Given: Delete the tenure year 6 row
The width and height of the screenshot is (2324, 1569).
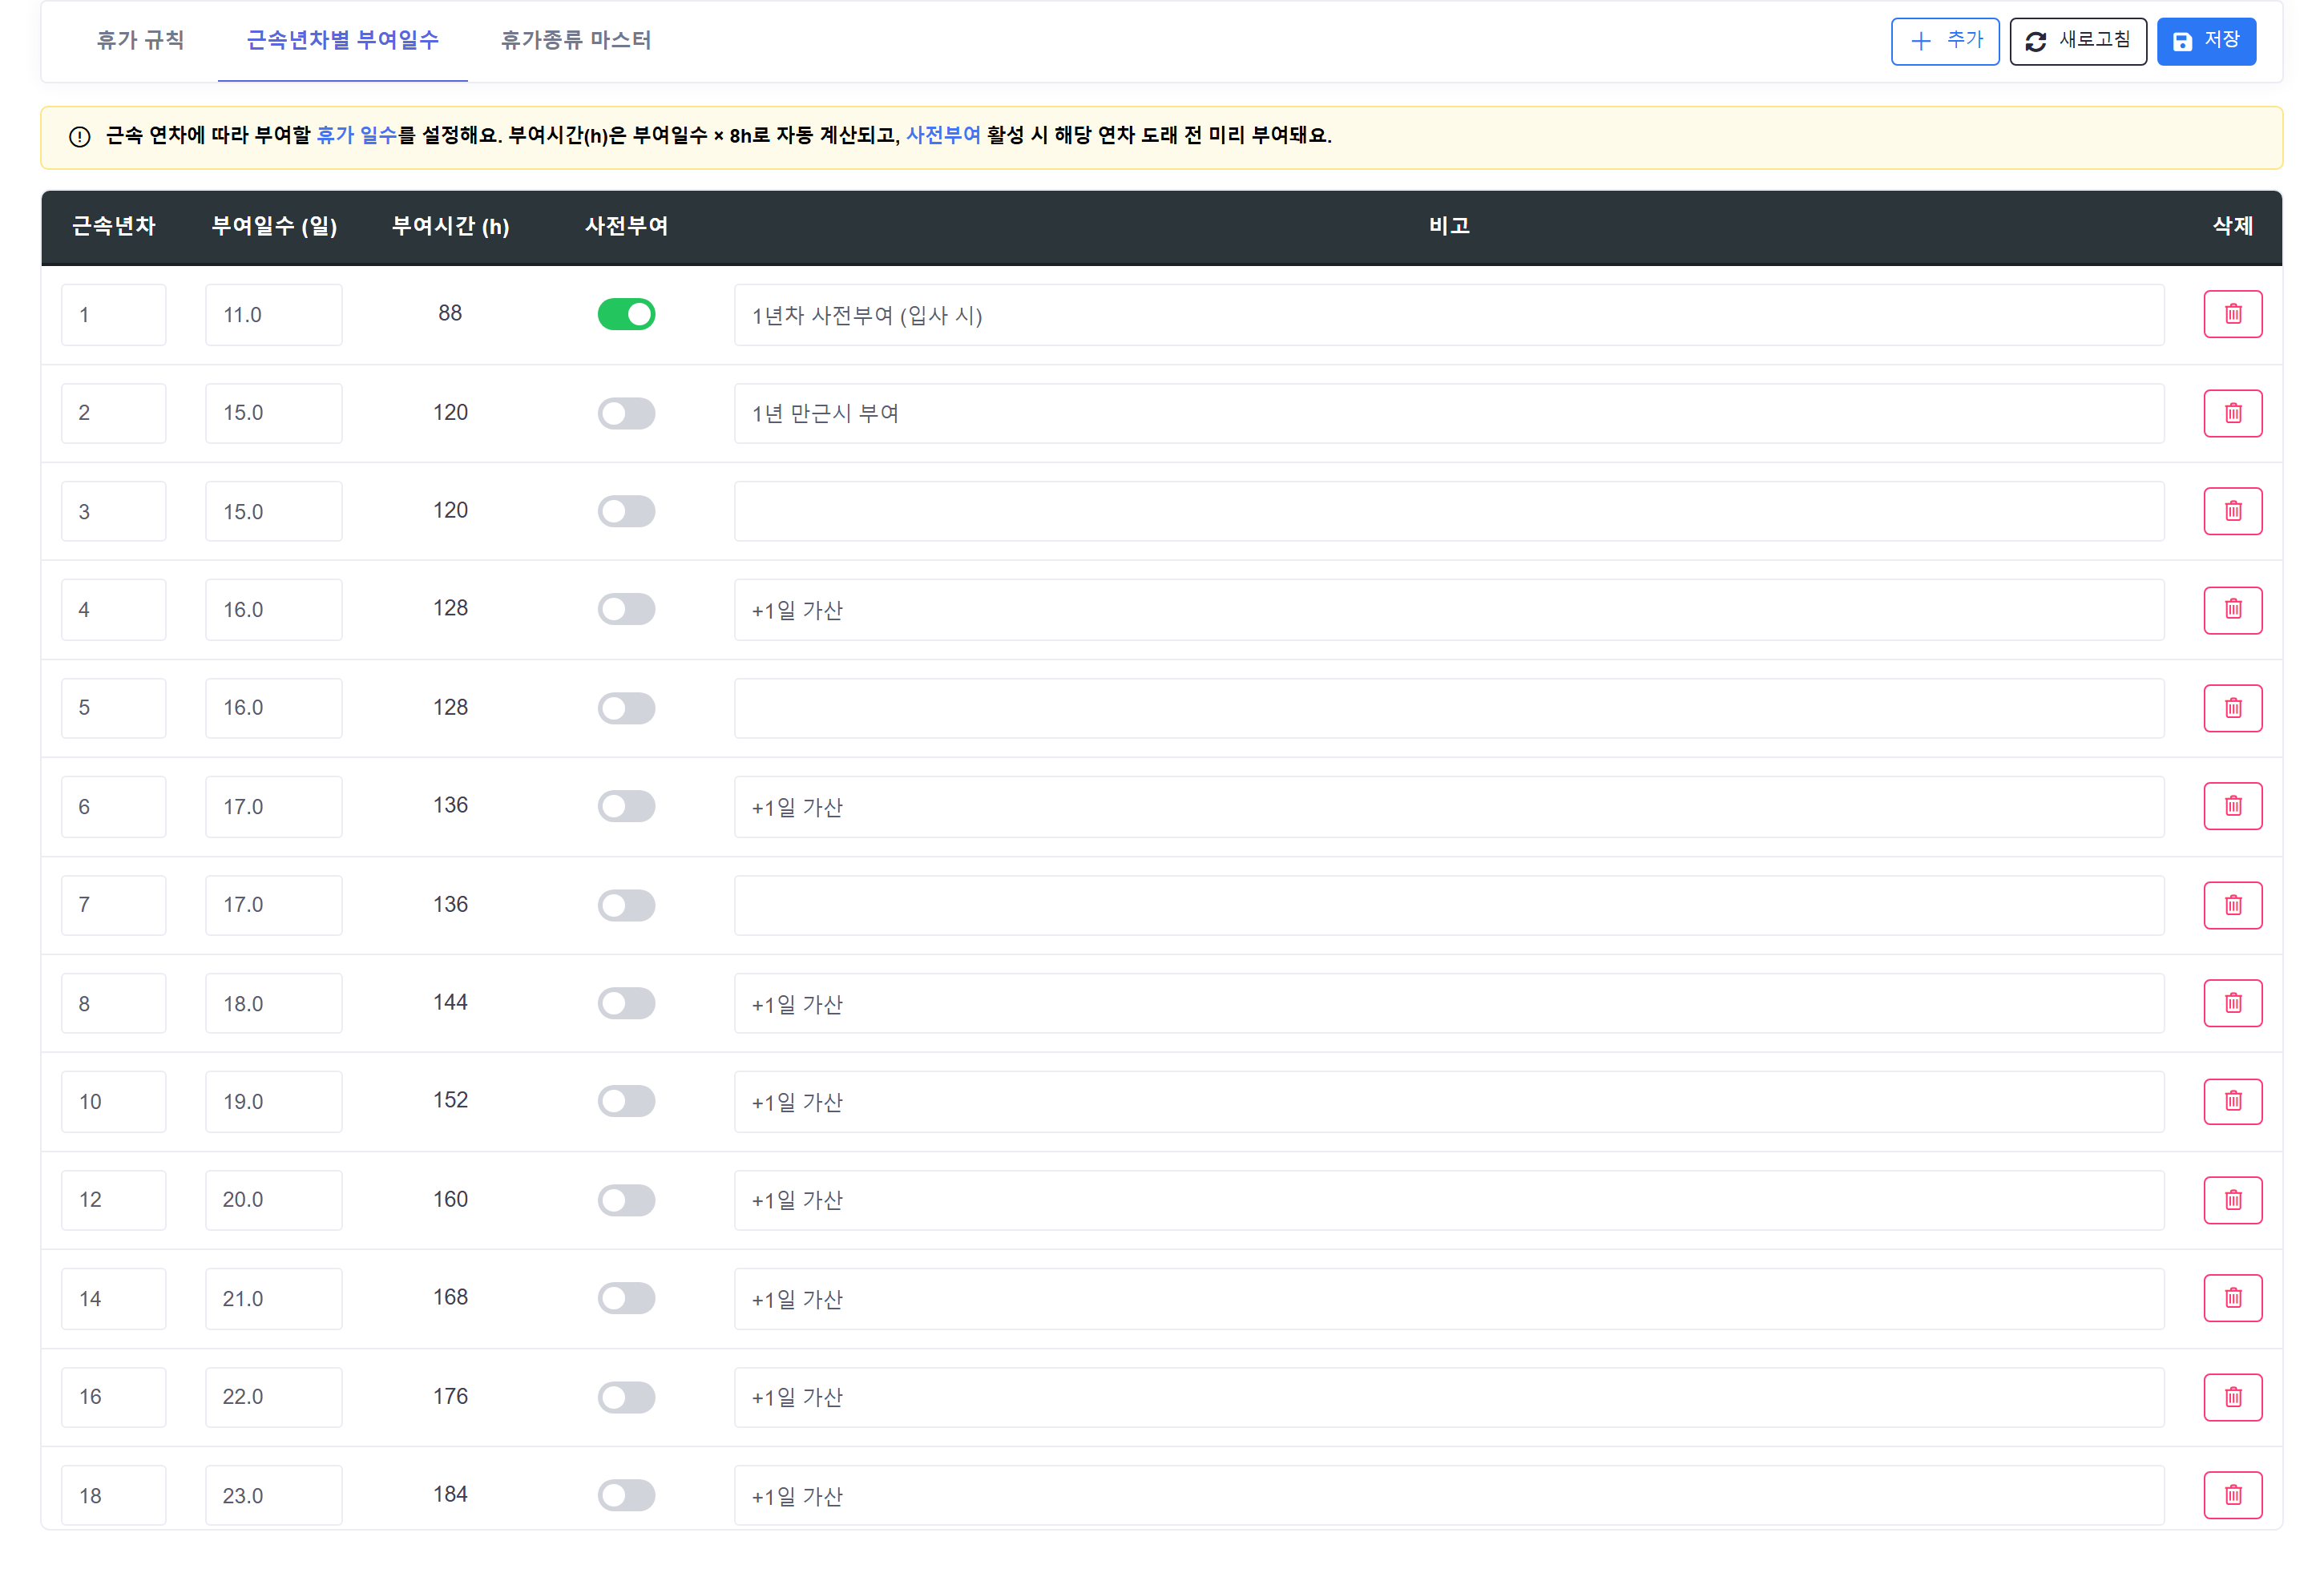Looking at the screenshot, I should tap(2232, 806).
